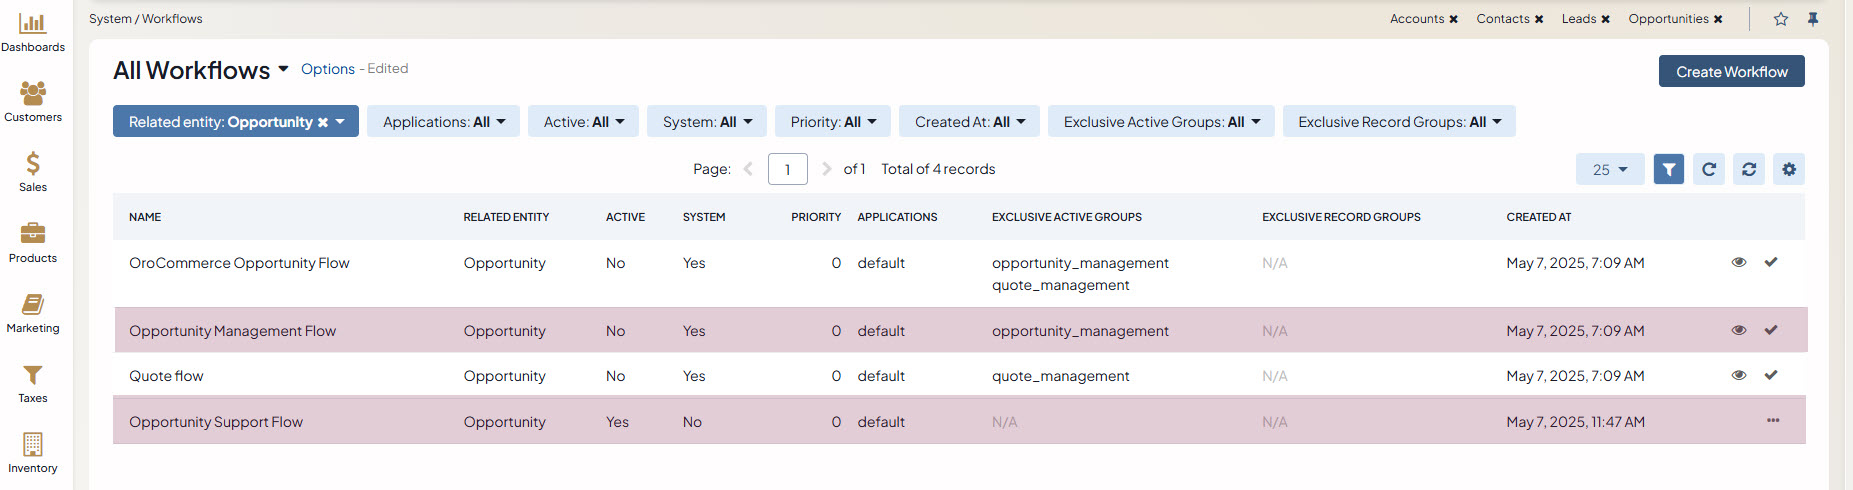Open the Options link beside All Workflows
This screenshot has height=490, width=1853.
point(327,69)
